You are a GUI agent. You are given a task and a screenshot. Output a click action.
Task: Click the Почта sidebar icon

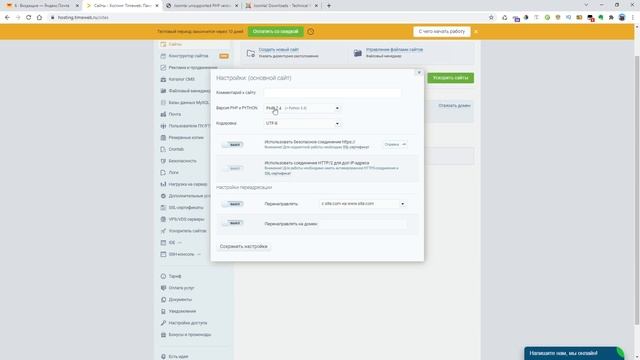coord(163,114)
